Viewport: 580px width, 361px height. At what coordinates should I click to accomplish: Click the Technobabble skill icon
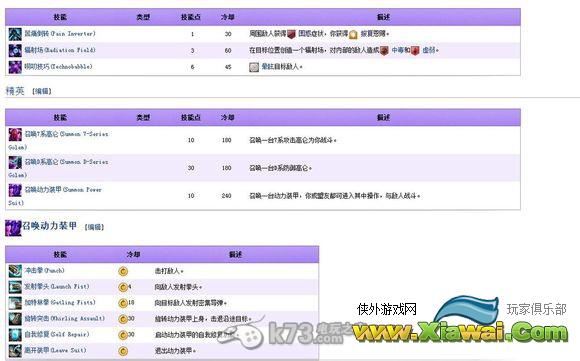click(x=15, y=67)
